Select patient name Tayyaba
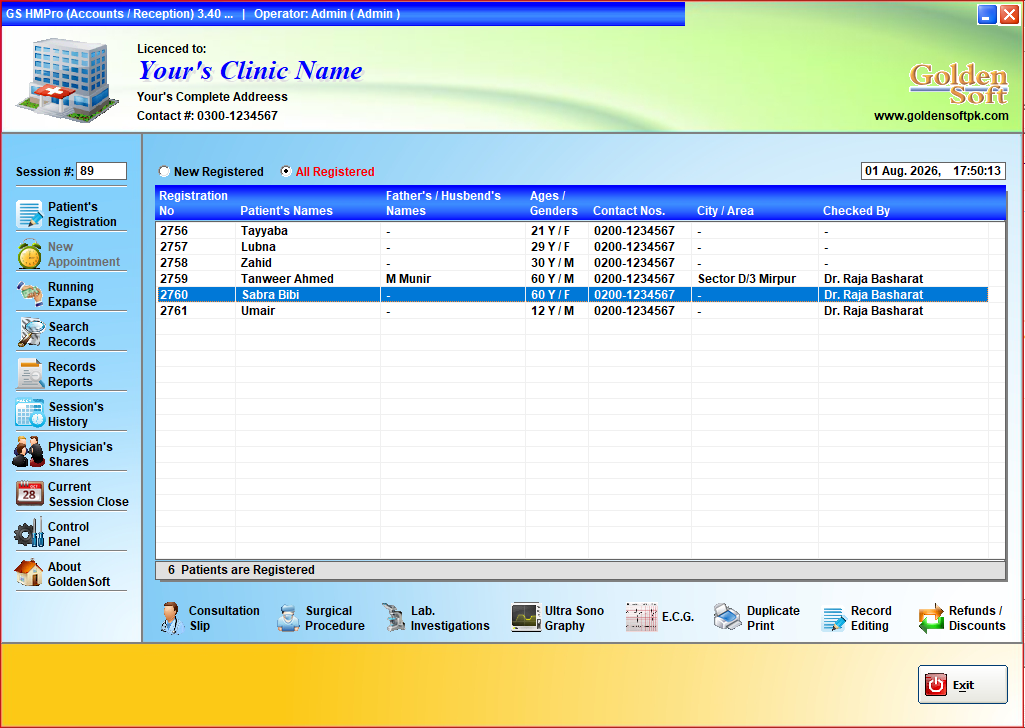The height and width of the screenshot is (728, 1025). 264,231
